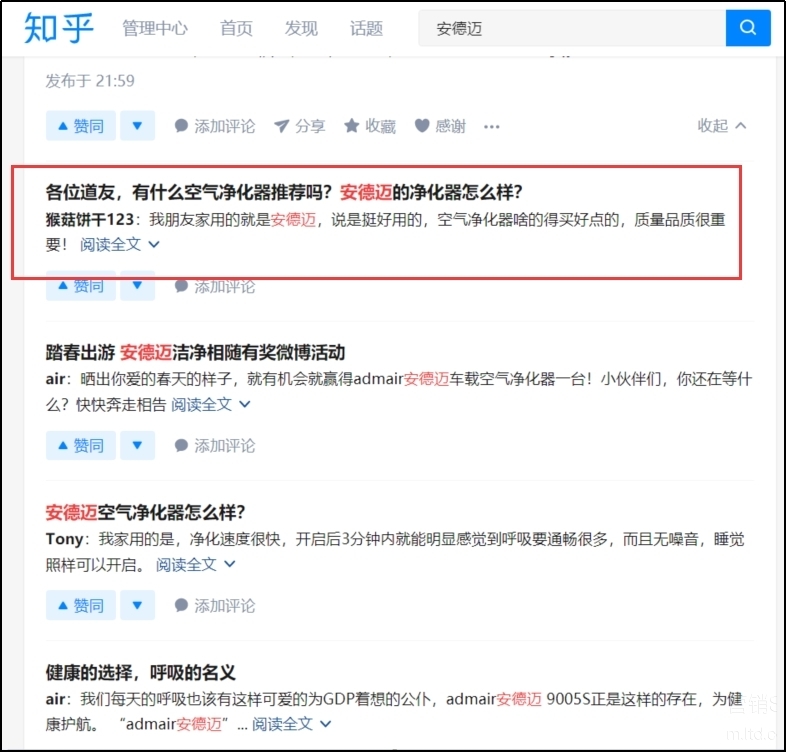
Task: Expand 阅读全文 in Tony's answer
Action: point(195,564)
